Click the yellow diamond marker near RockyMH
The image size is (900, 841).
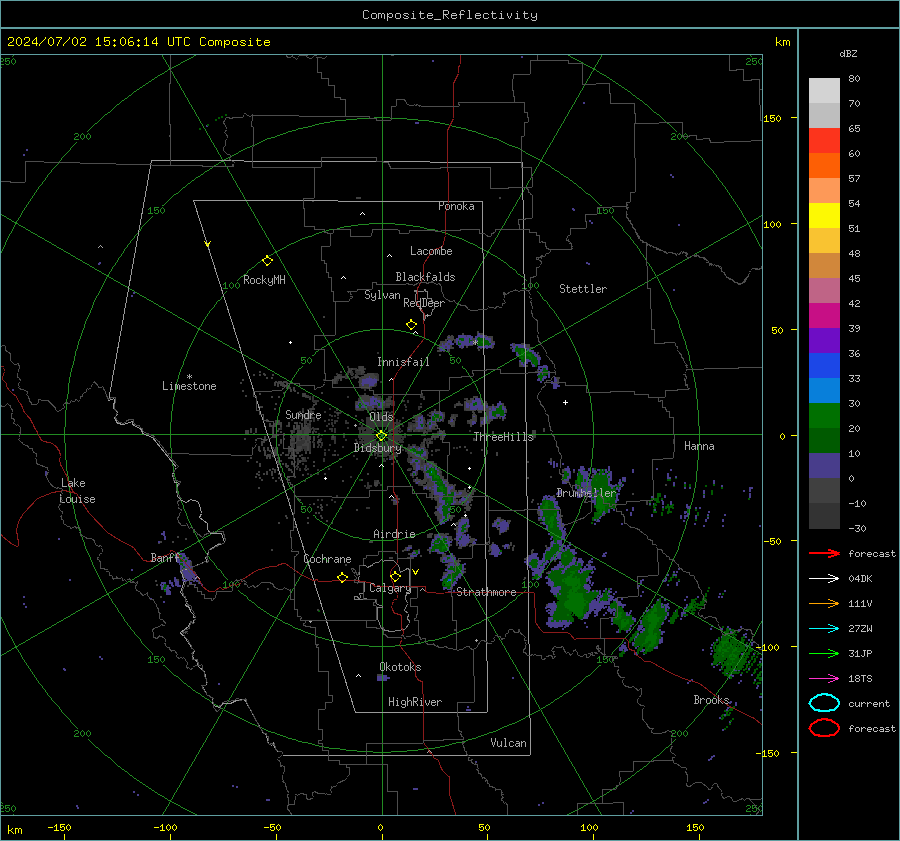click(x=267, y=261)
